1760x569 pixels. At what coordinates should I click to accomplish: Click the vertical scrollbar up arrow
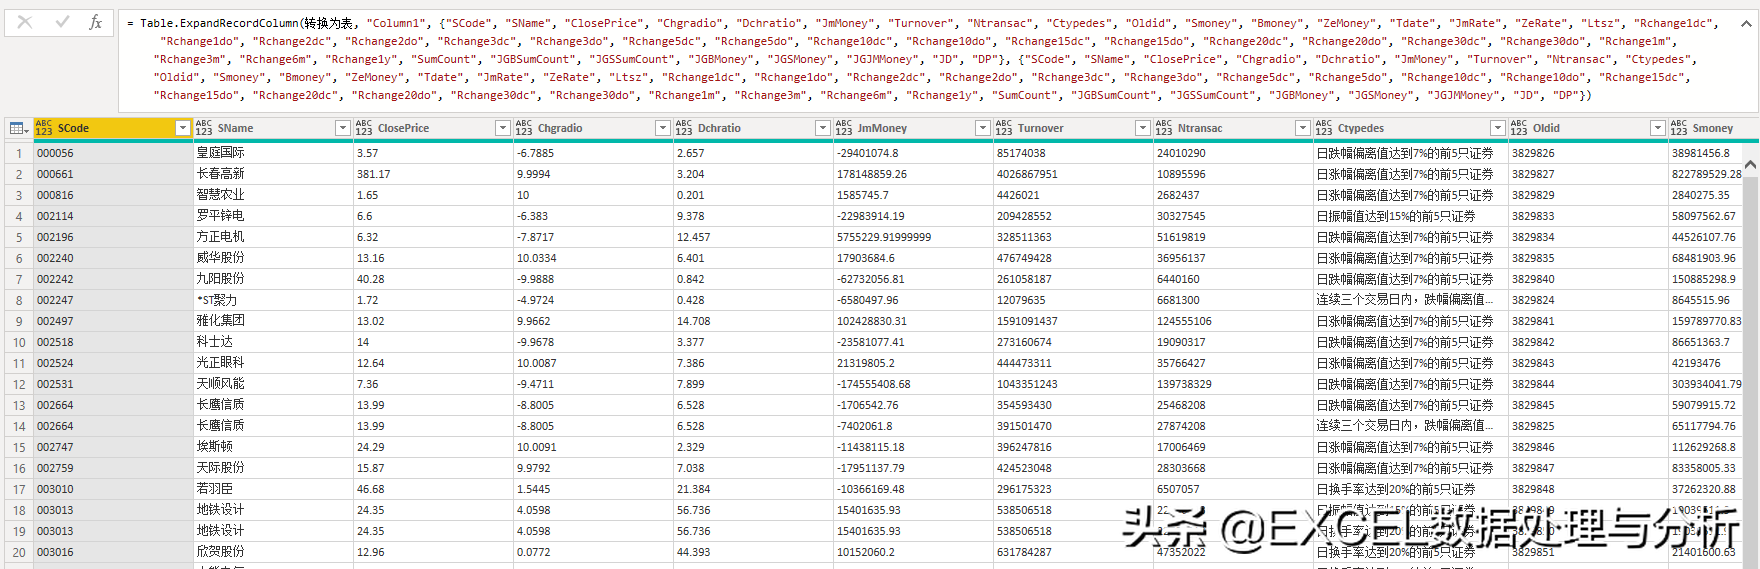pyautogui.click(x=1750, y=163)
